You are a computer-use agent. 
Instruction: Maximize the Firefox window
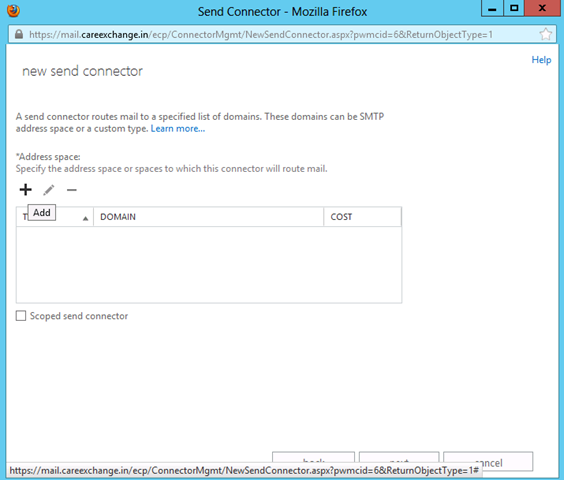click(514, 8)
